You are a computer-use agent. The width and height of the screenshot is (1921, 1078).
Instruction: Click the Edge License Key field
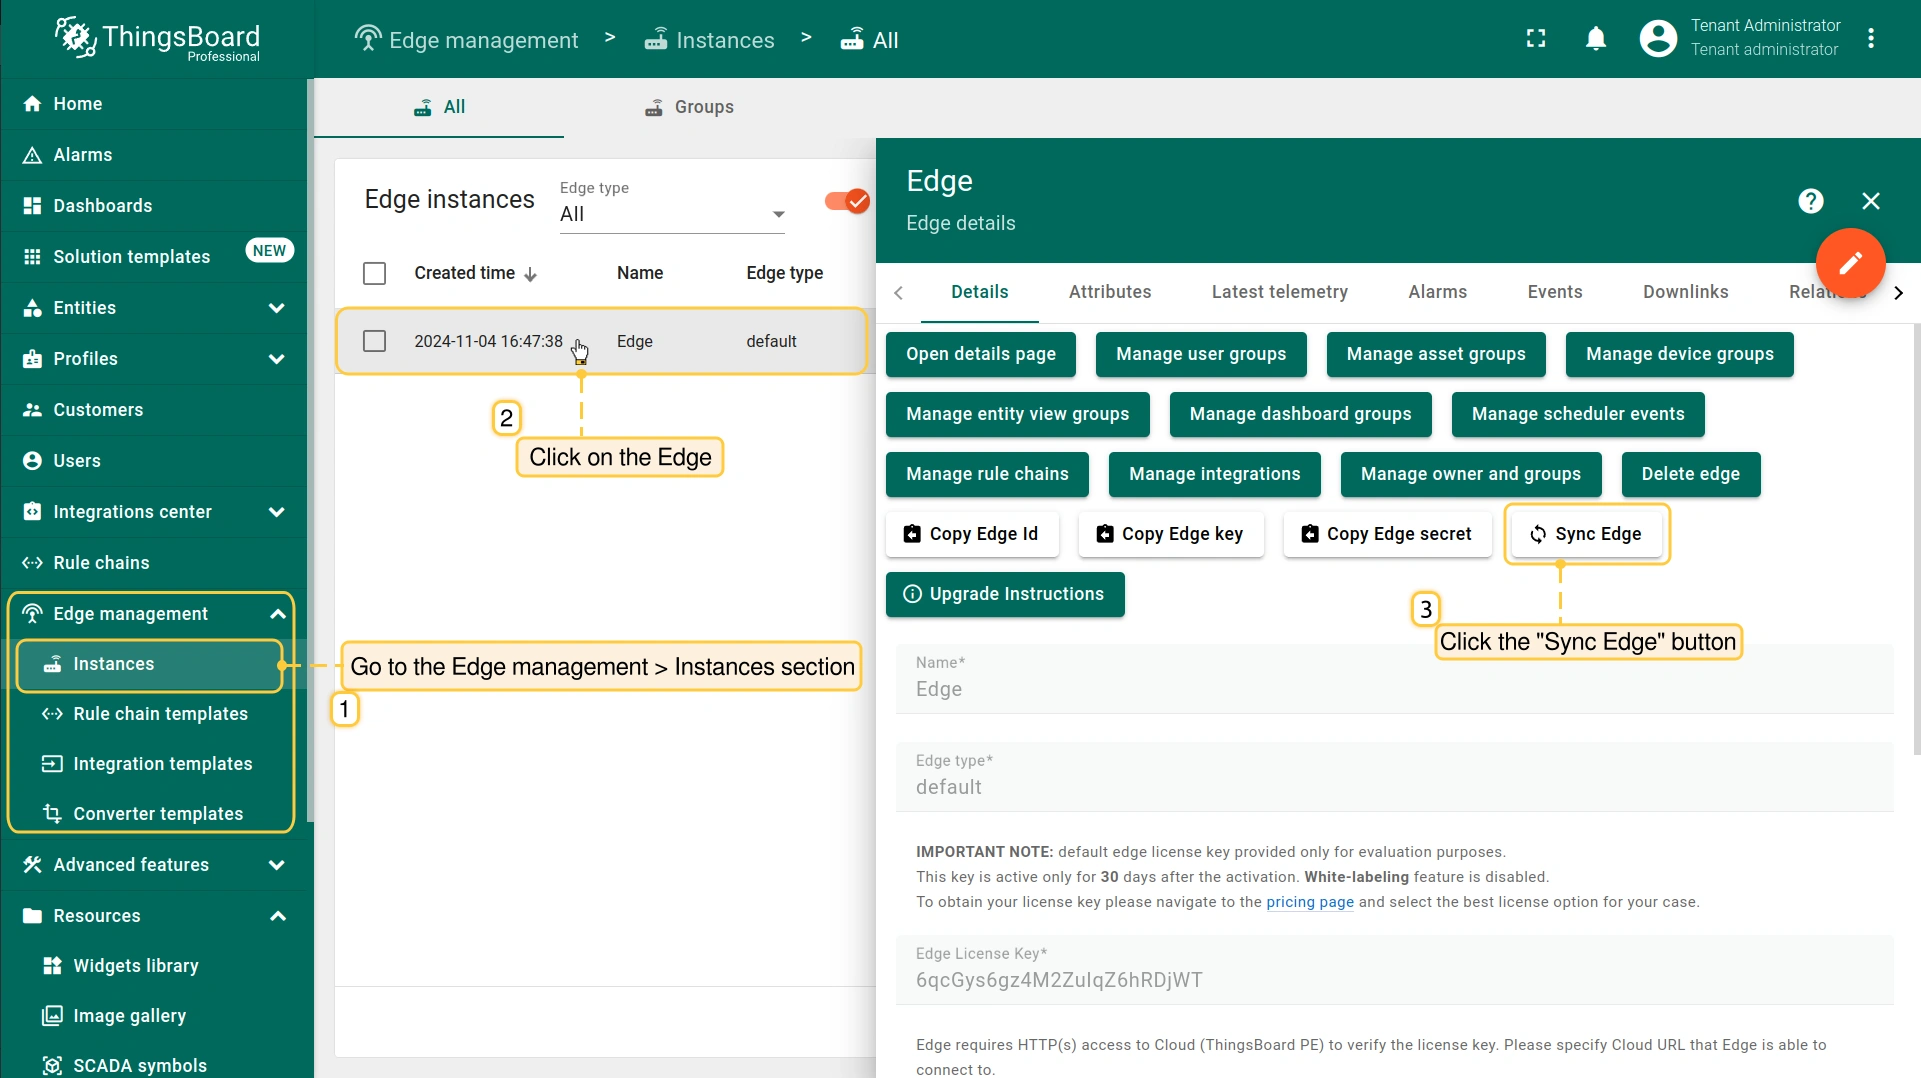tap(1394, 980)
